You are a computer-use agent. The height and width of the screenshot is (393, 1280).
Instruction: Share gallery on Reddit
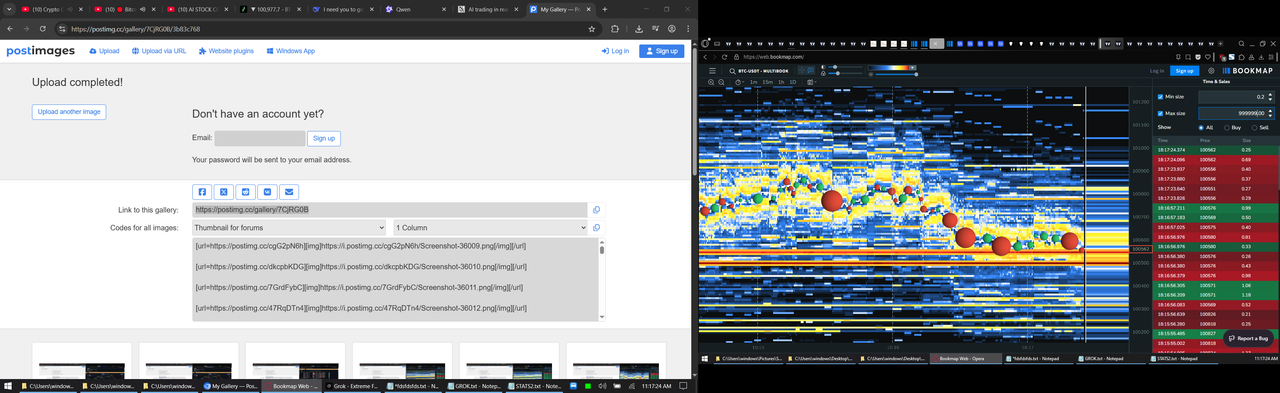pyautogui.click(x=246, y=192)
